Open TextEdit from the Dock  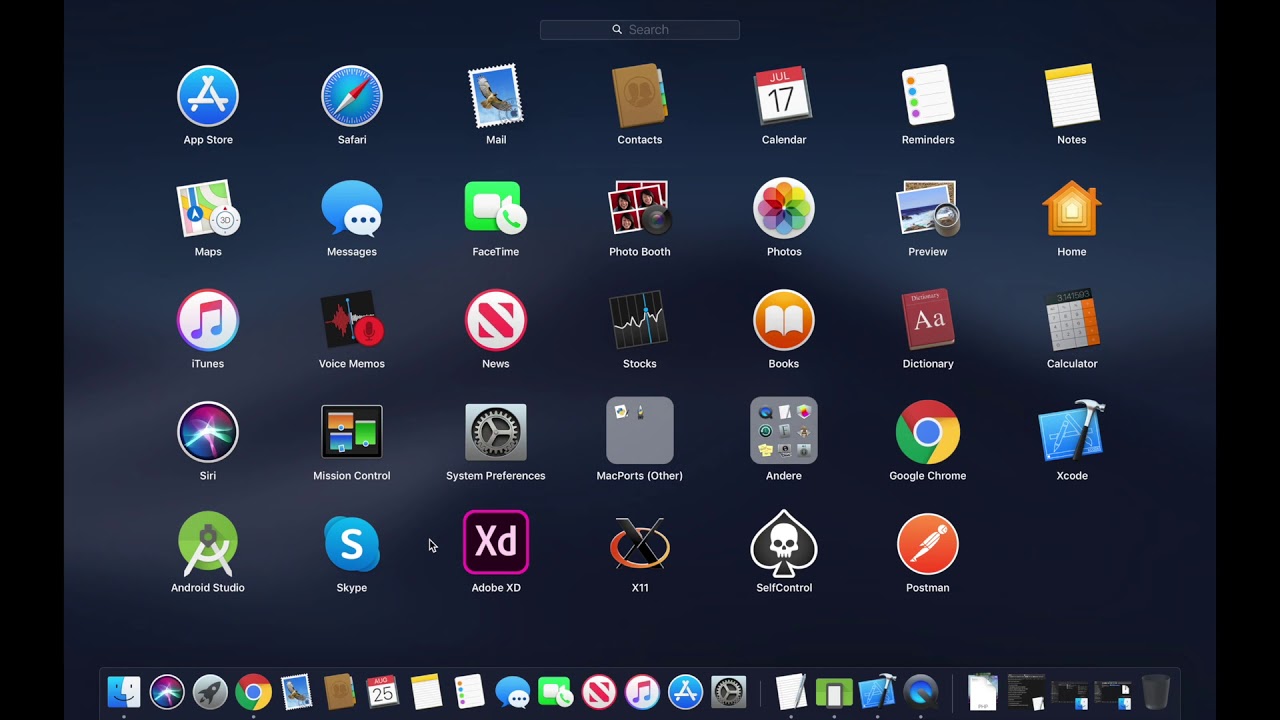click(x=791, y=692)
